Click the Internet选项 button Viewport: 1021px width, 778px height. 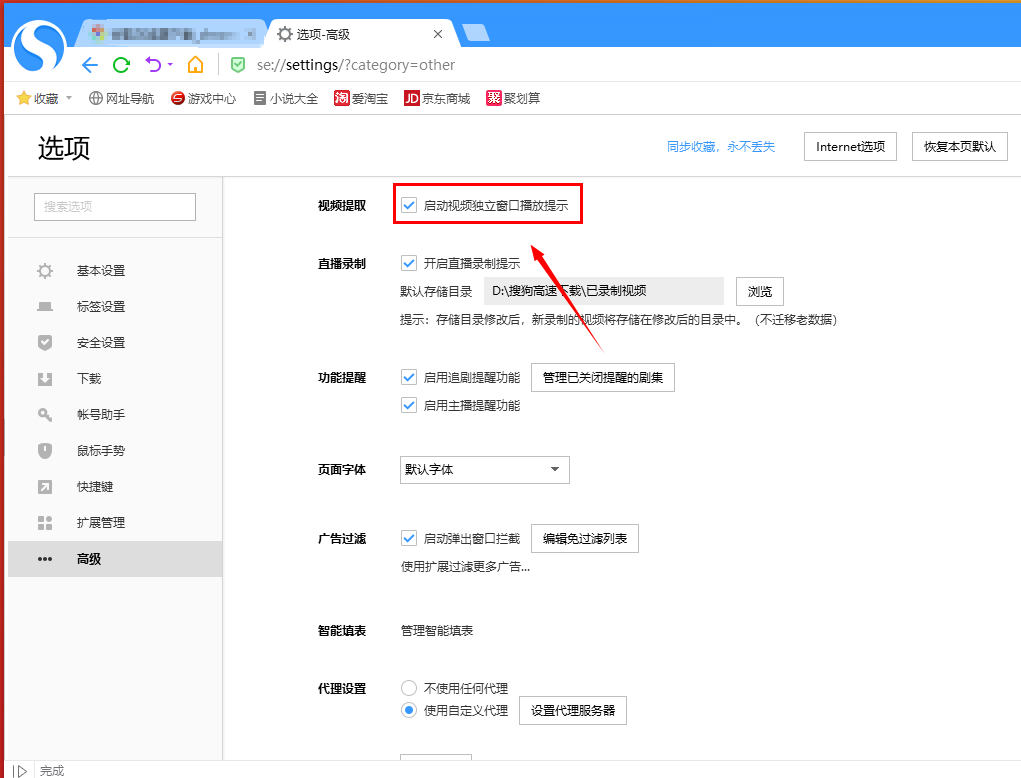[x=850, y=146]
